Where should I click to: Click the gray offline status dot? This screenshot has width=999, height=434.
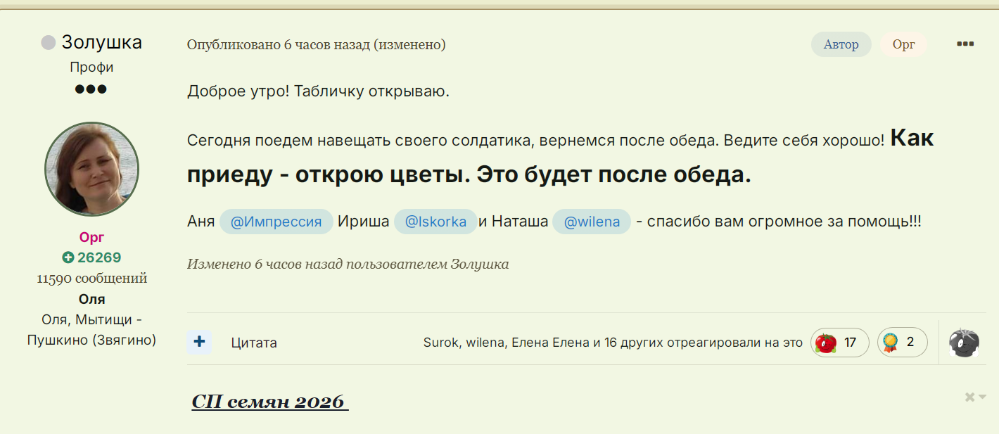(48, 43)
